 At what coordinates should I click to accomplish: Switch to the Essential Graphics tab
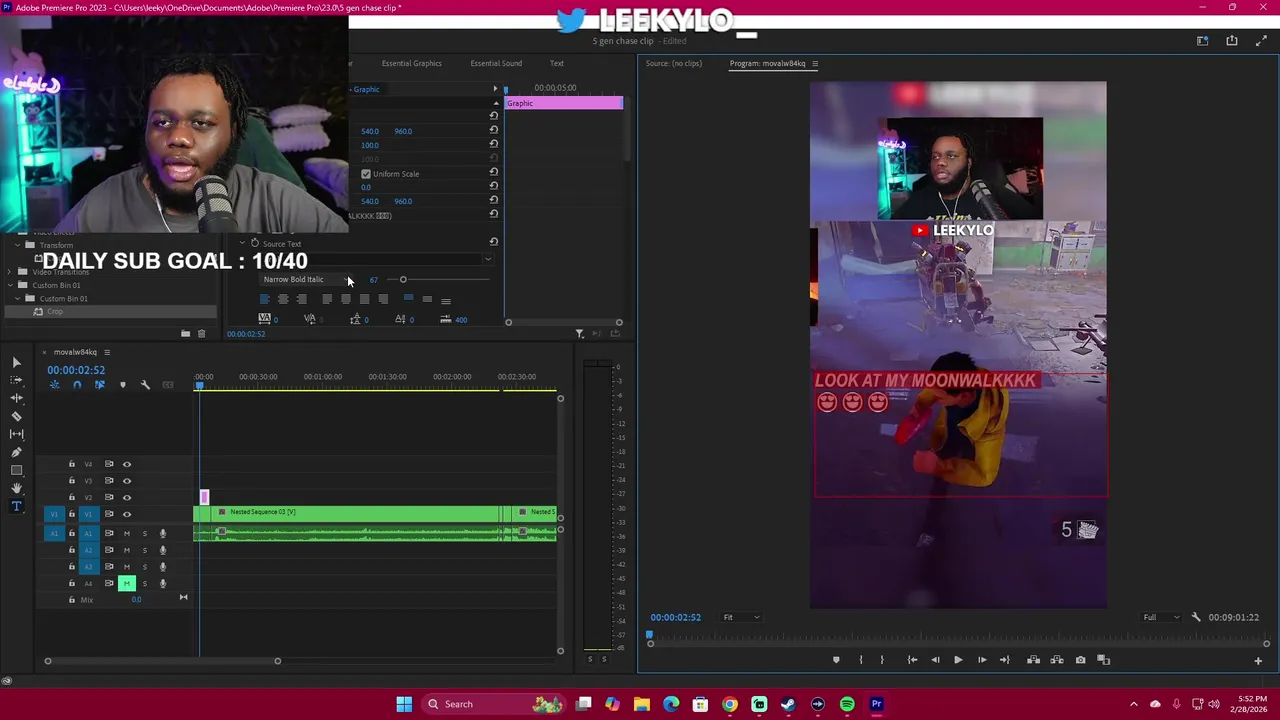[411, 64]
